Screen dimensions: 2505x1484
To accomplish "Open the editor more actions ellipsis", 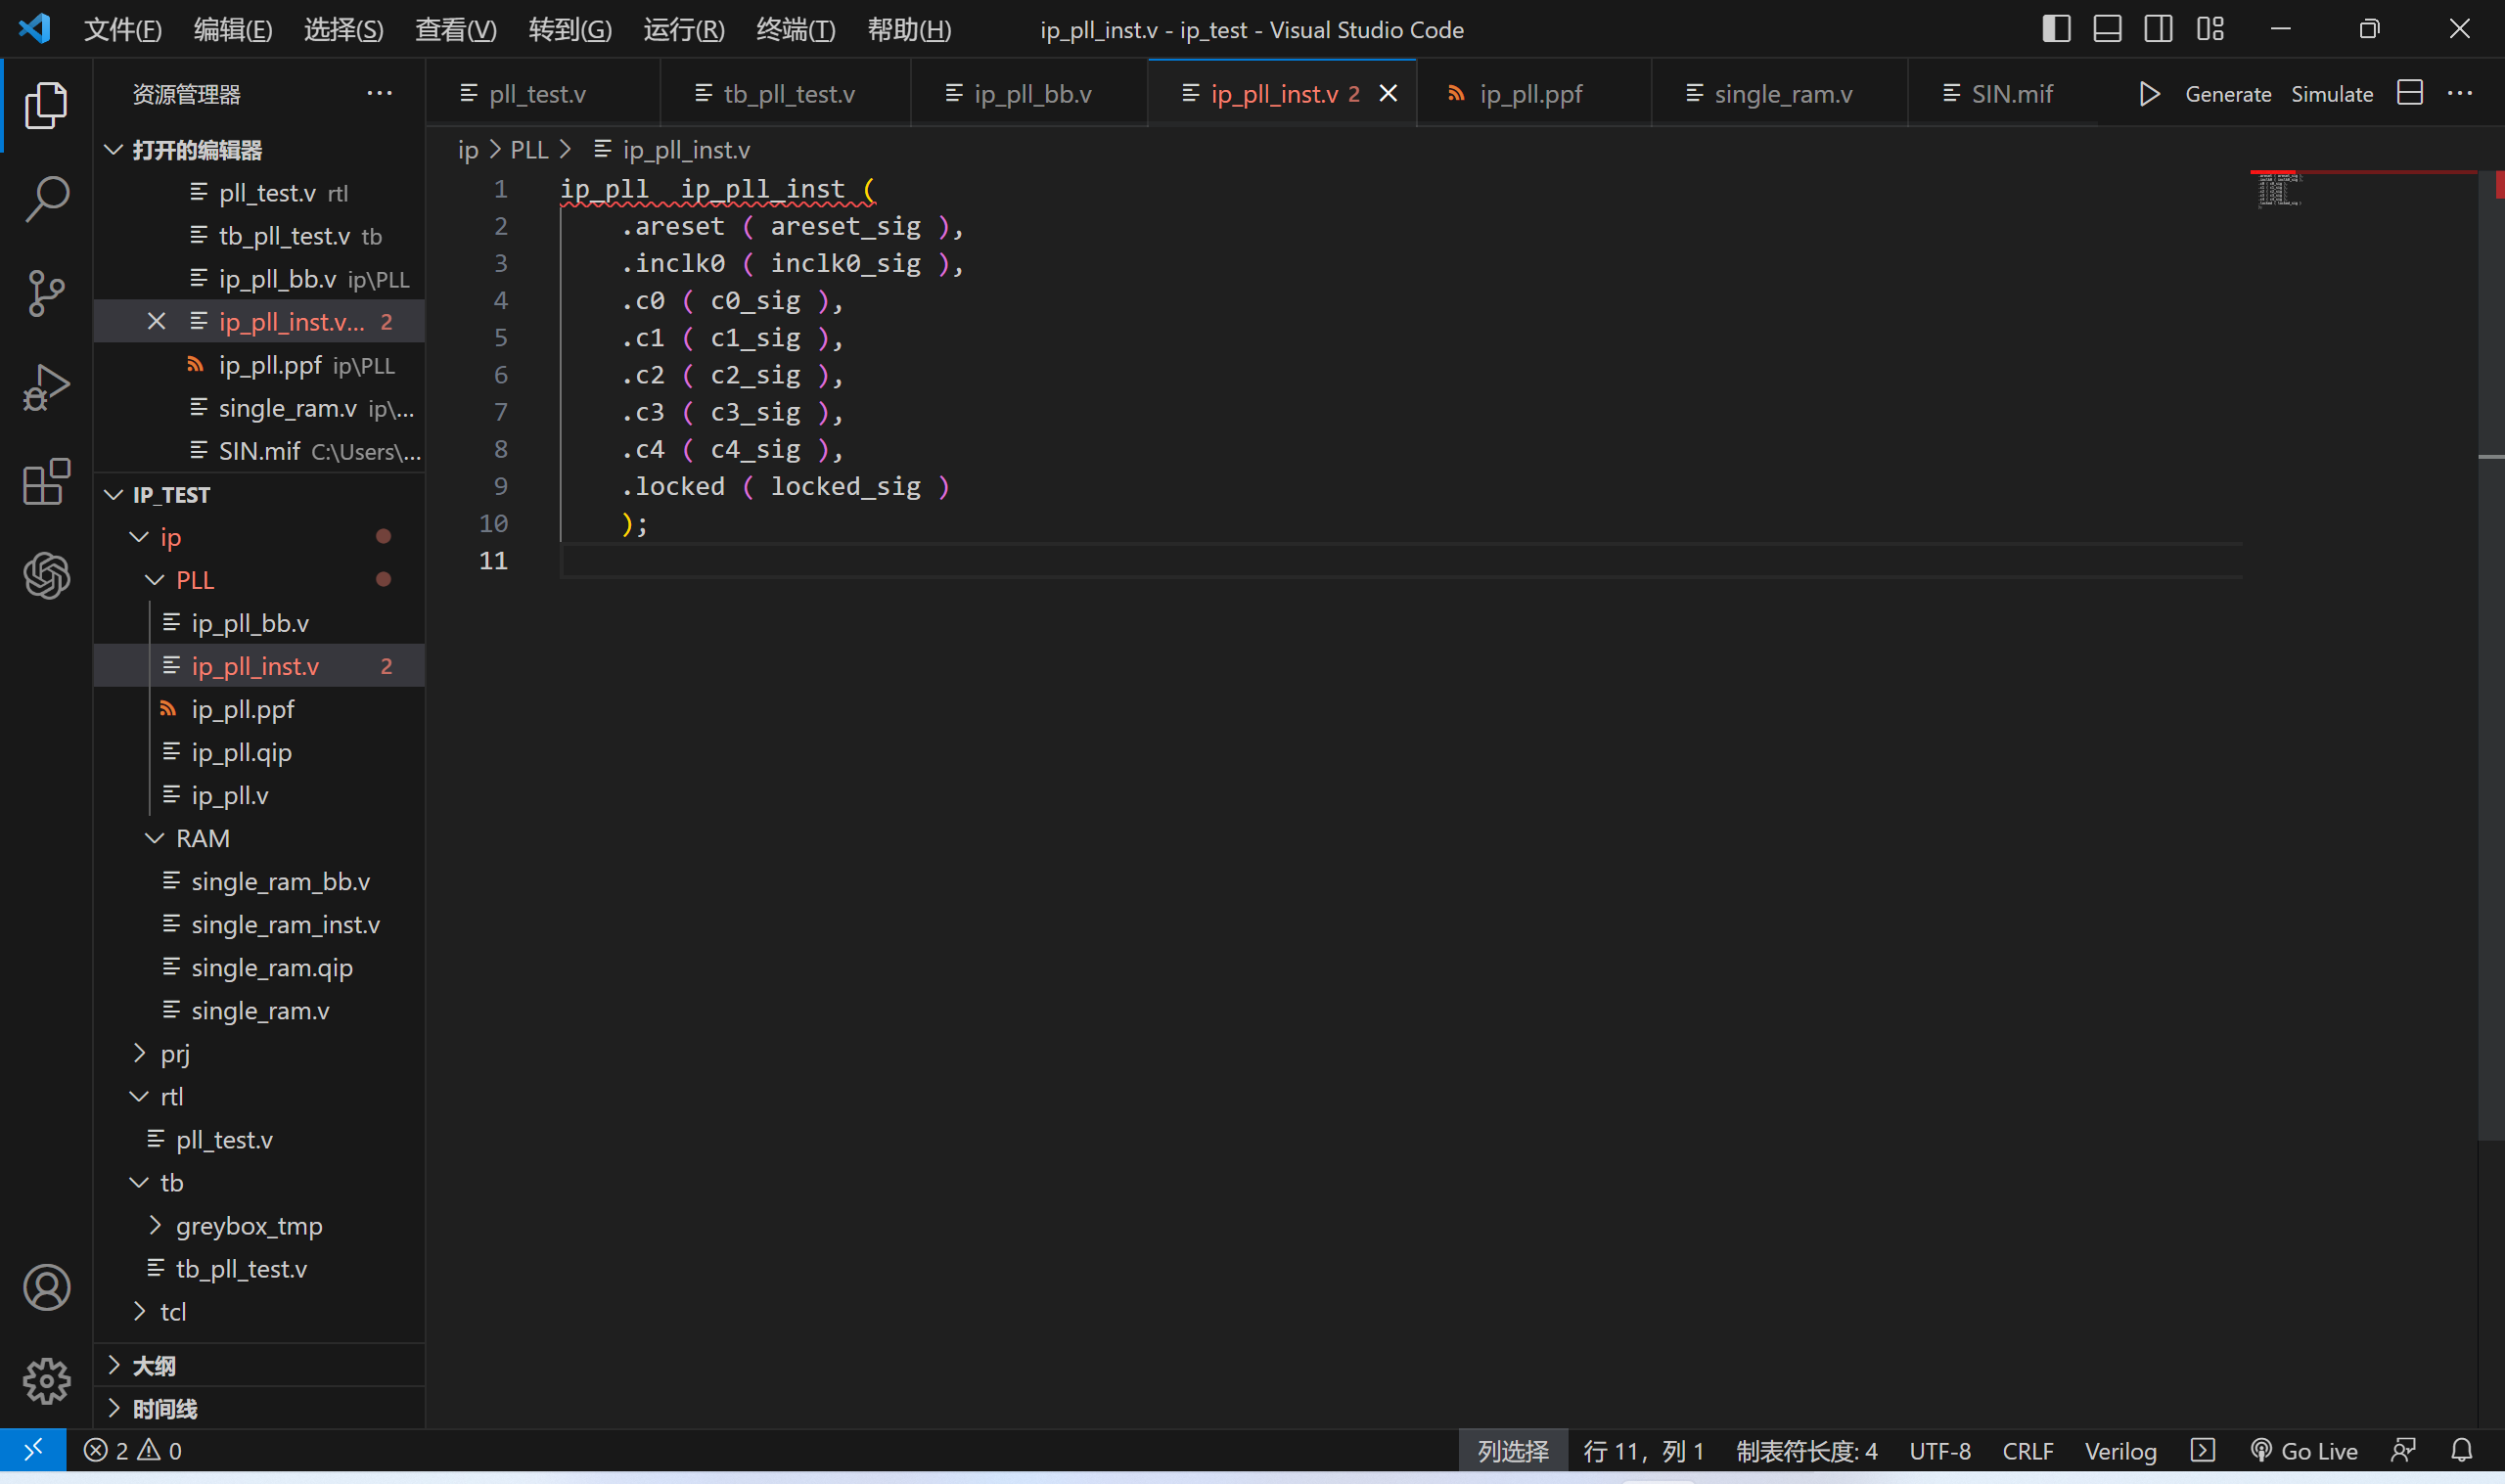I will tap(2460, 93).
